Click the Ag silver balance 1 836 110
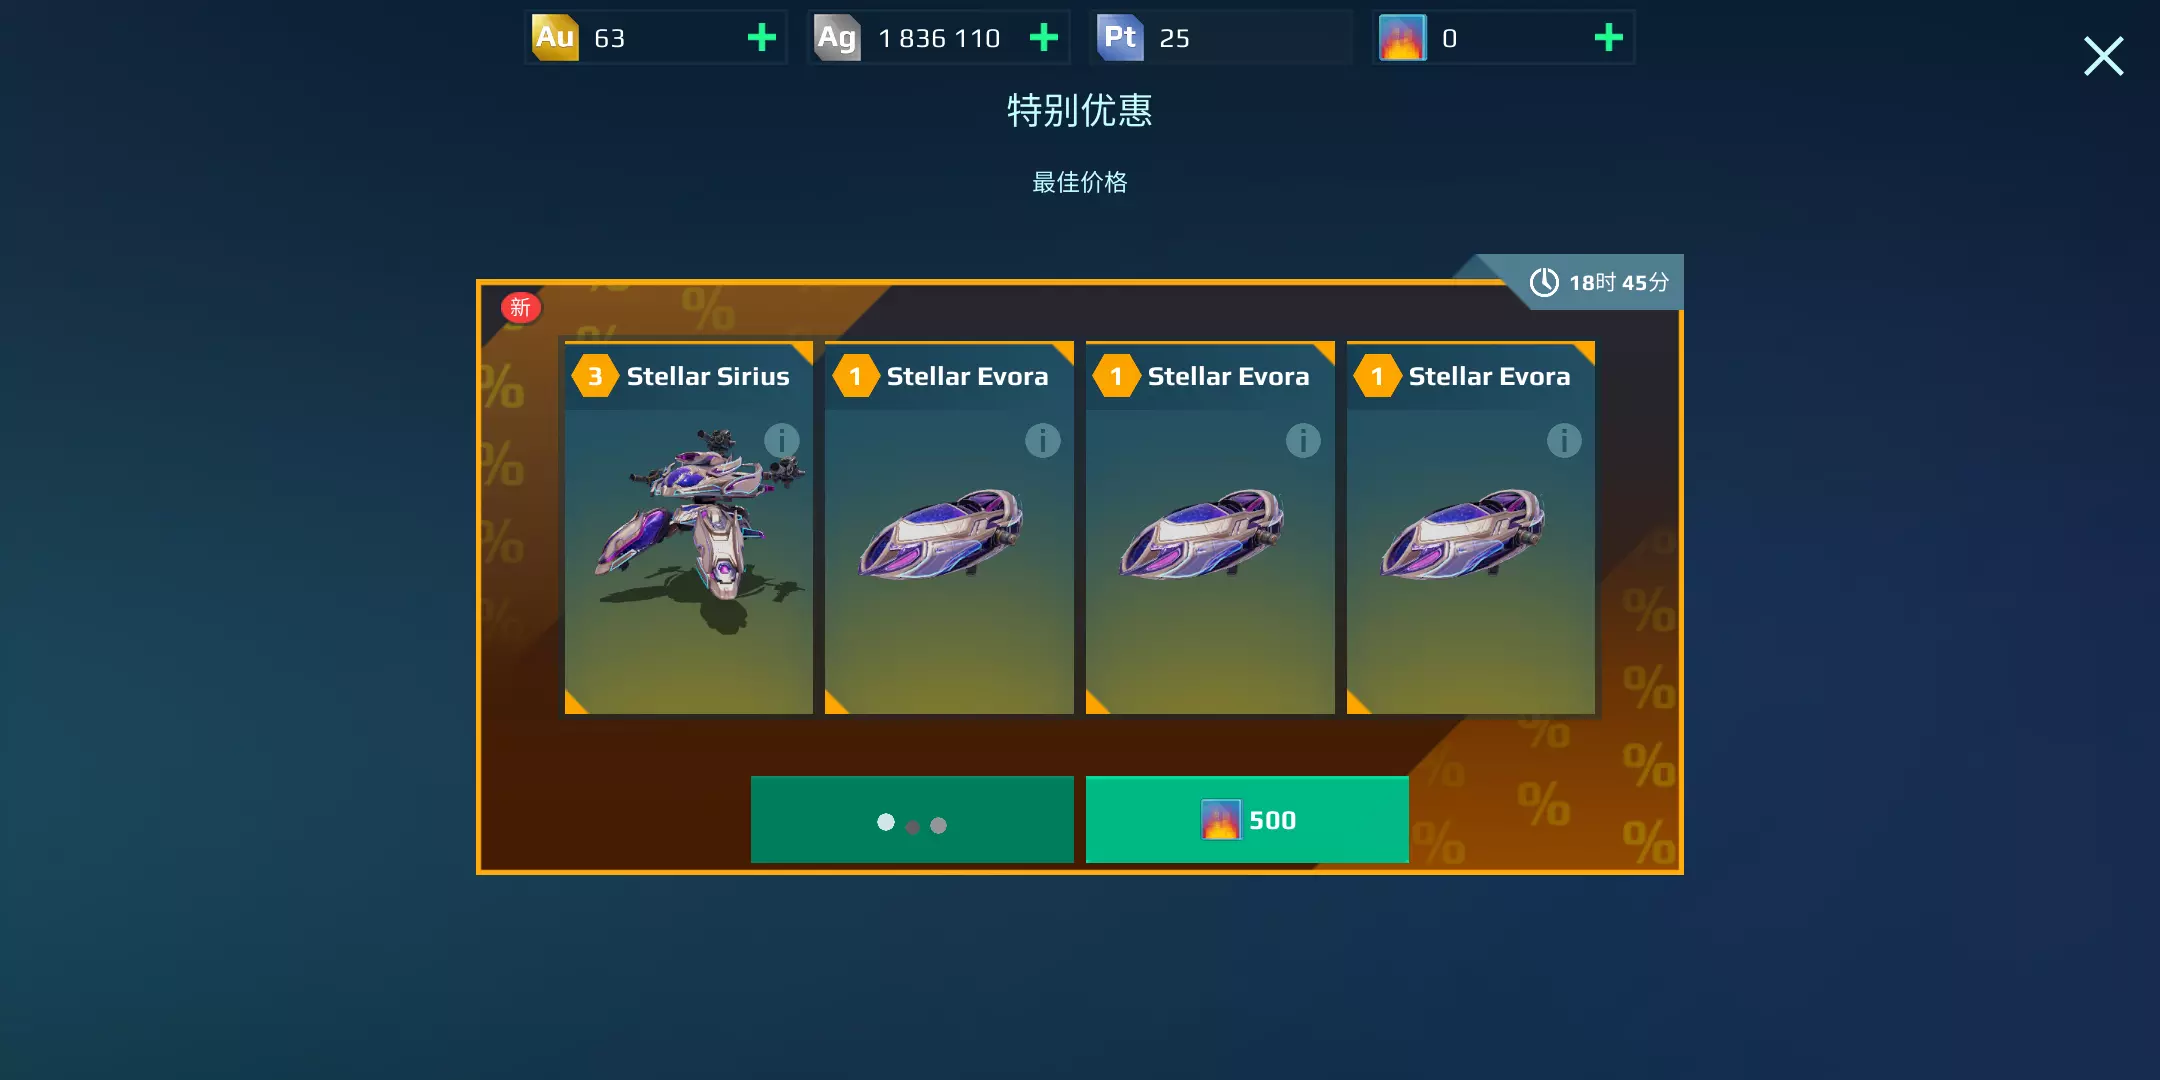 pyautogui.click(x=939, y=38)
